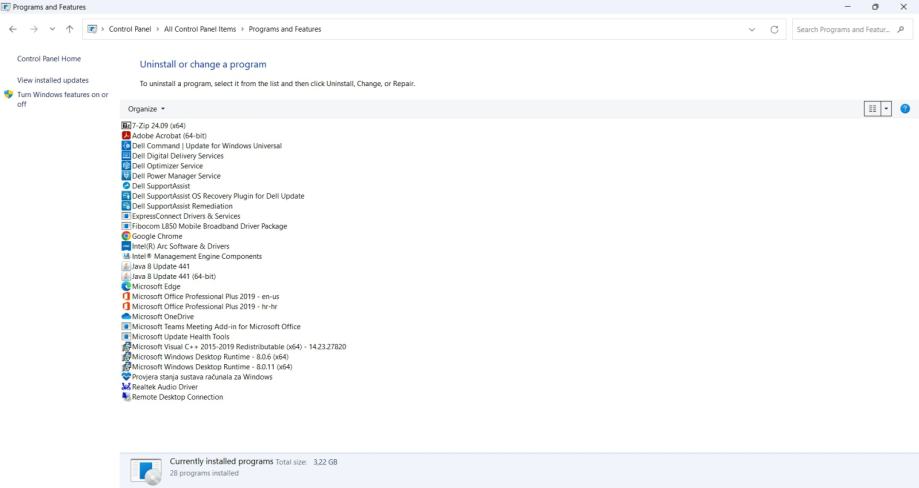Viewport: 919px width, 488px height.
Task: Click the Dell Optimizer Service icon
Action: click(x=126, y=166)
